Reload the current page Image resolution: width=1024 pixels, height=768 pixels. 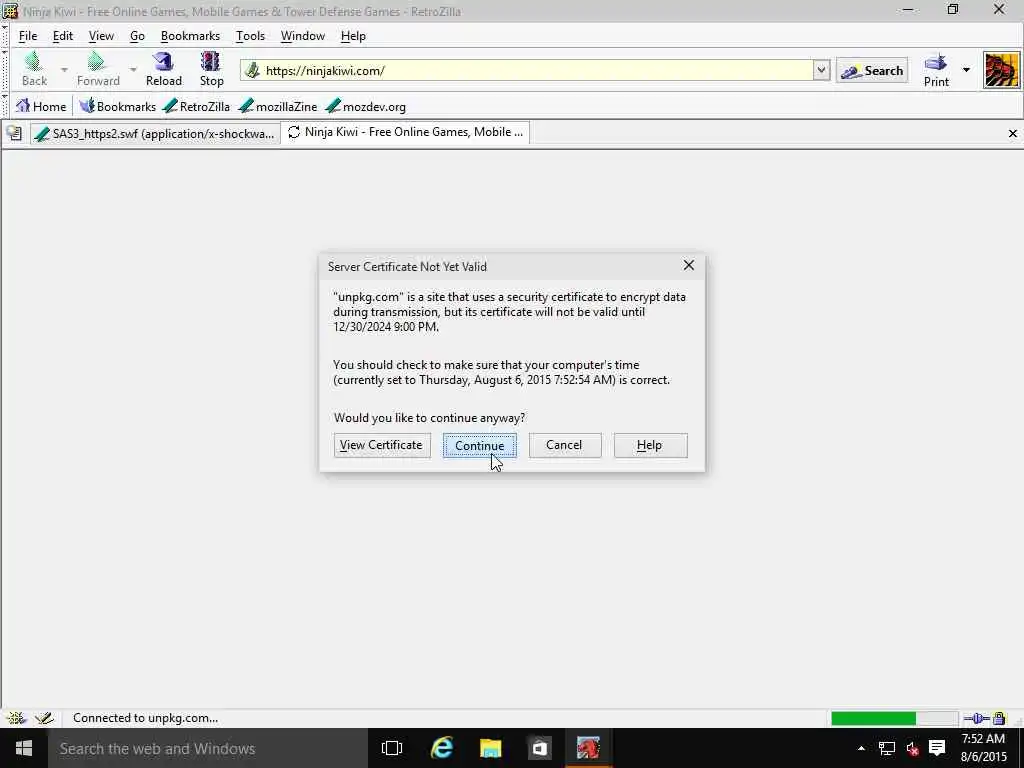pyautogui.click(x=163, y=69)
